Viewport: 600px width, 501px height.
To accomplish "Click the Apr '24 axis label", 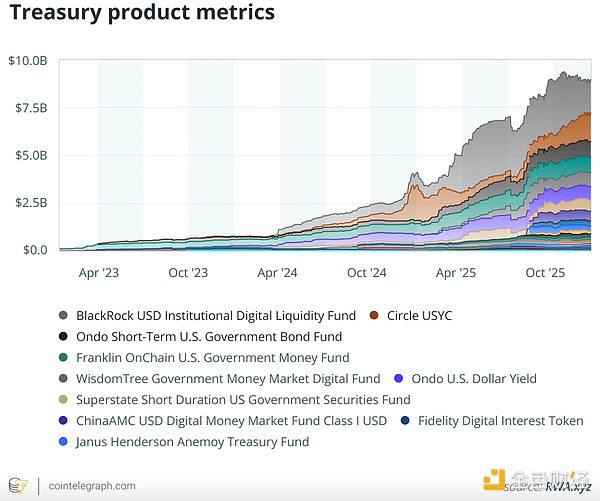I will (x=277, y=272).
